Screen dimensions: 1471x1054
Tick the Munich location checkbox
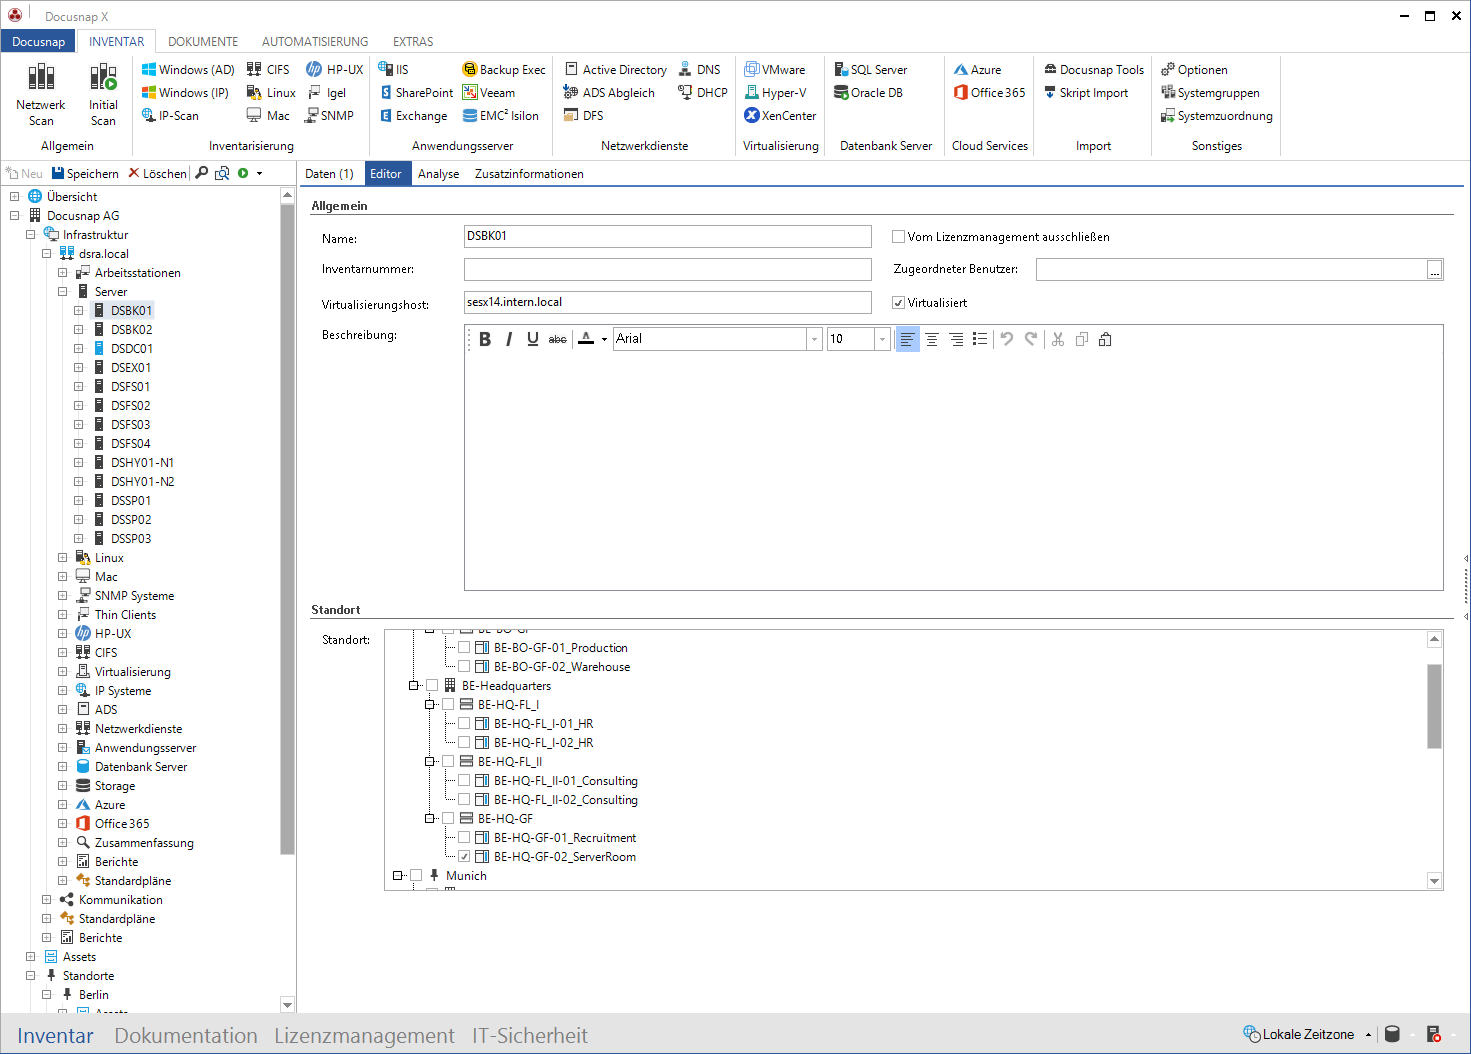point(416,876)
